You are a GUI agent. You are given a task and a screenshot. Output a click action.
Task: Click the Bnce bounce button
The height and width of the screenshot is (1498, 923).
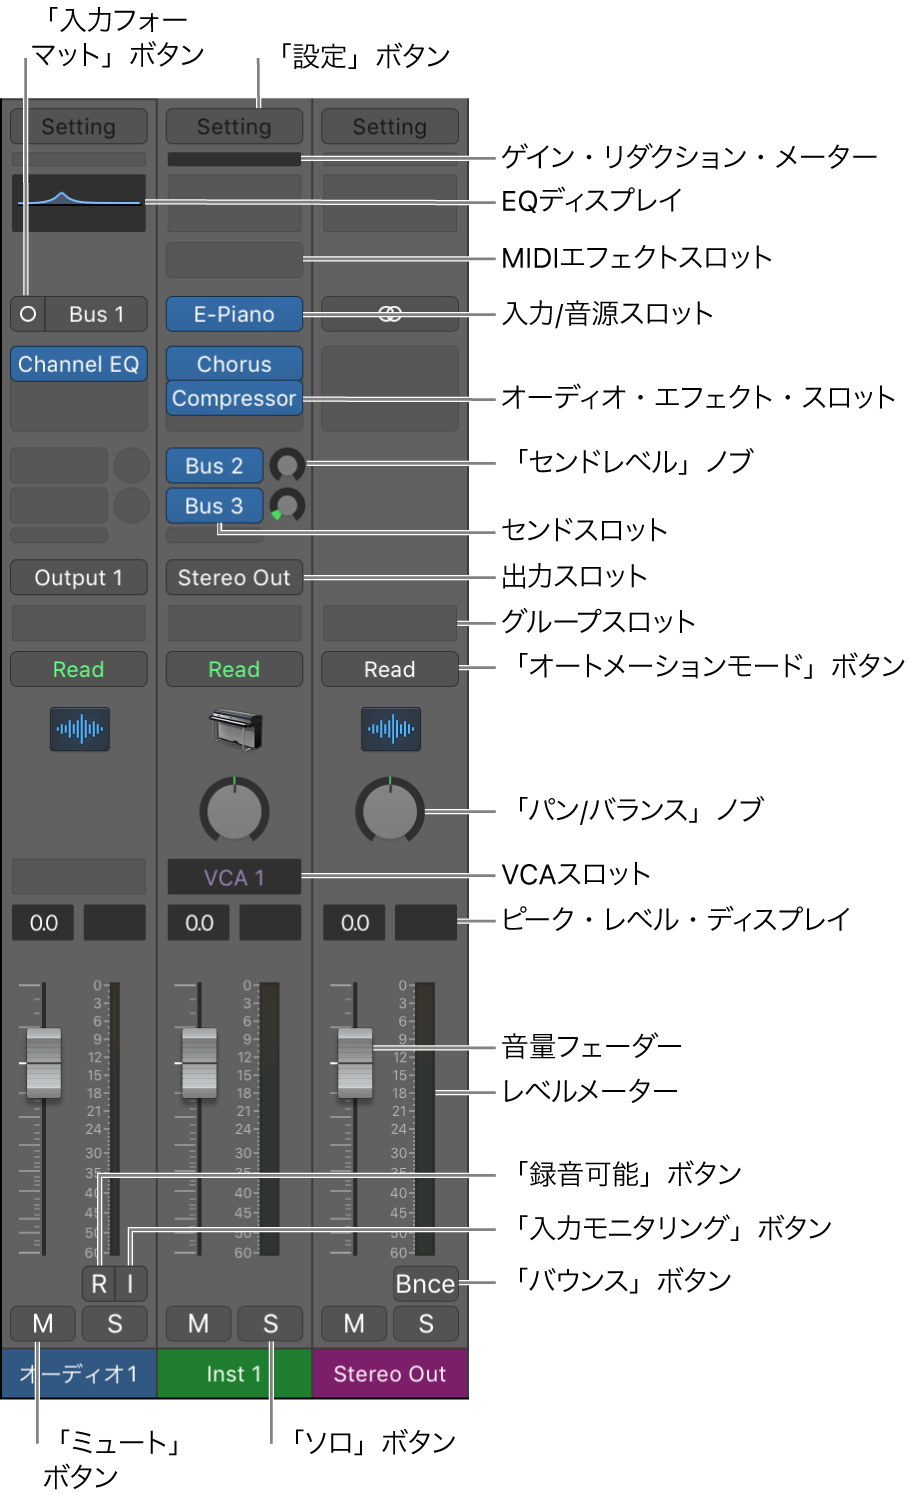[426, 1284]
